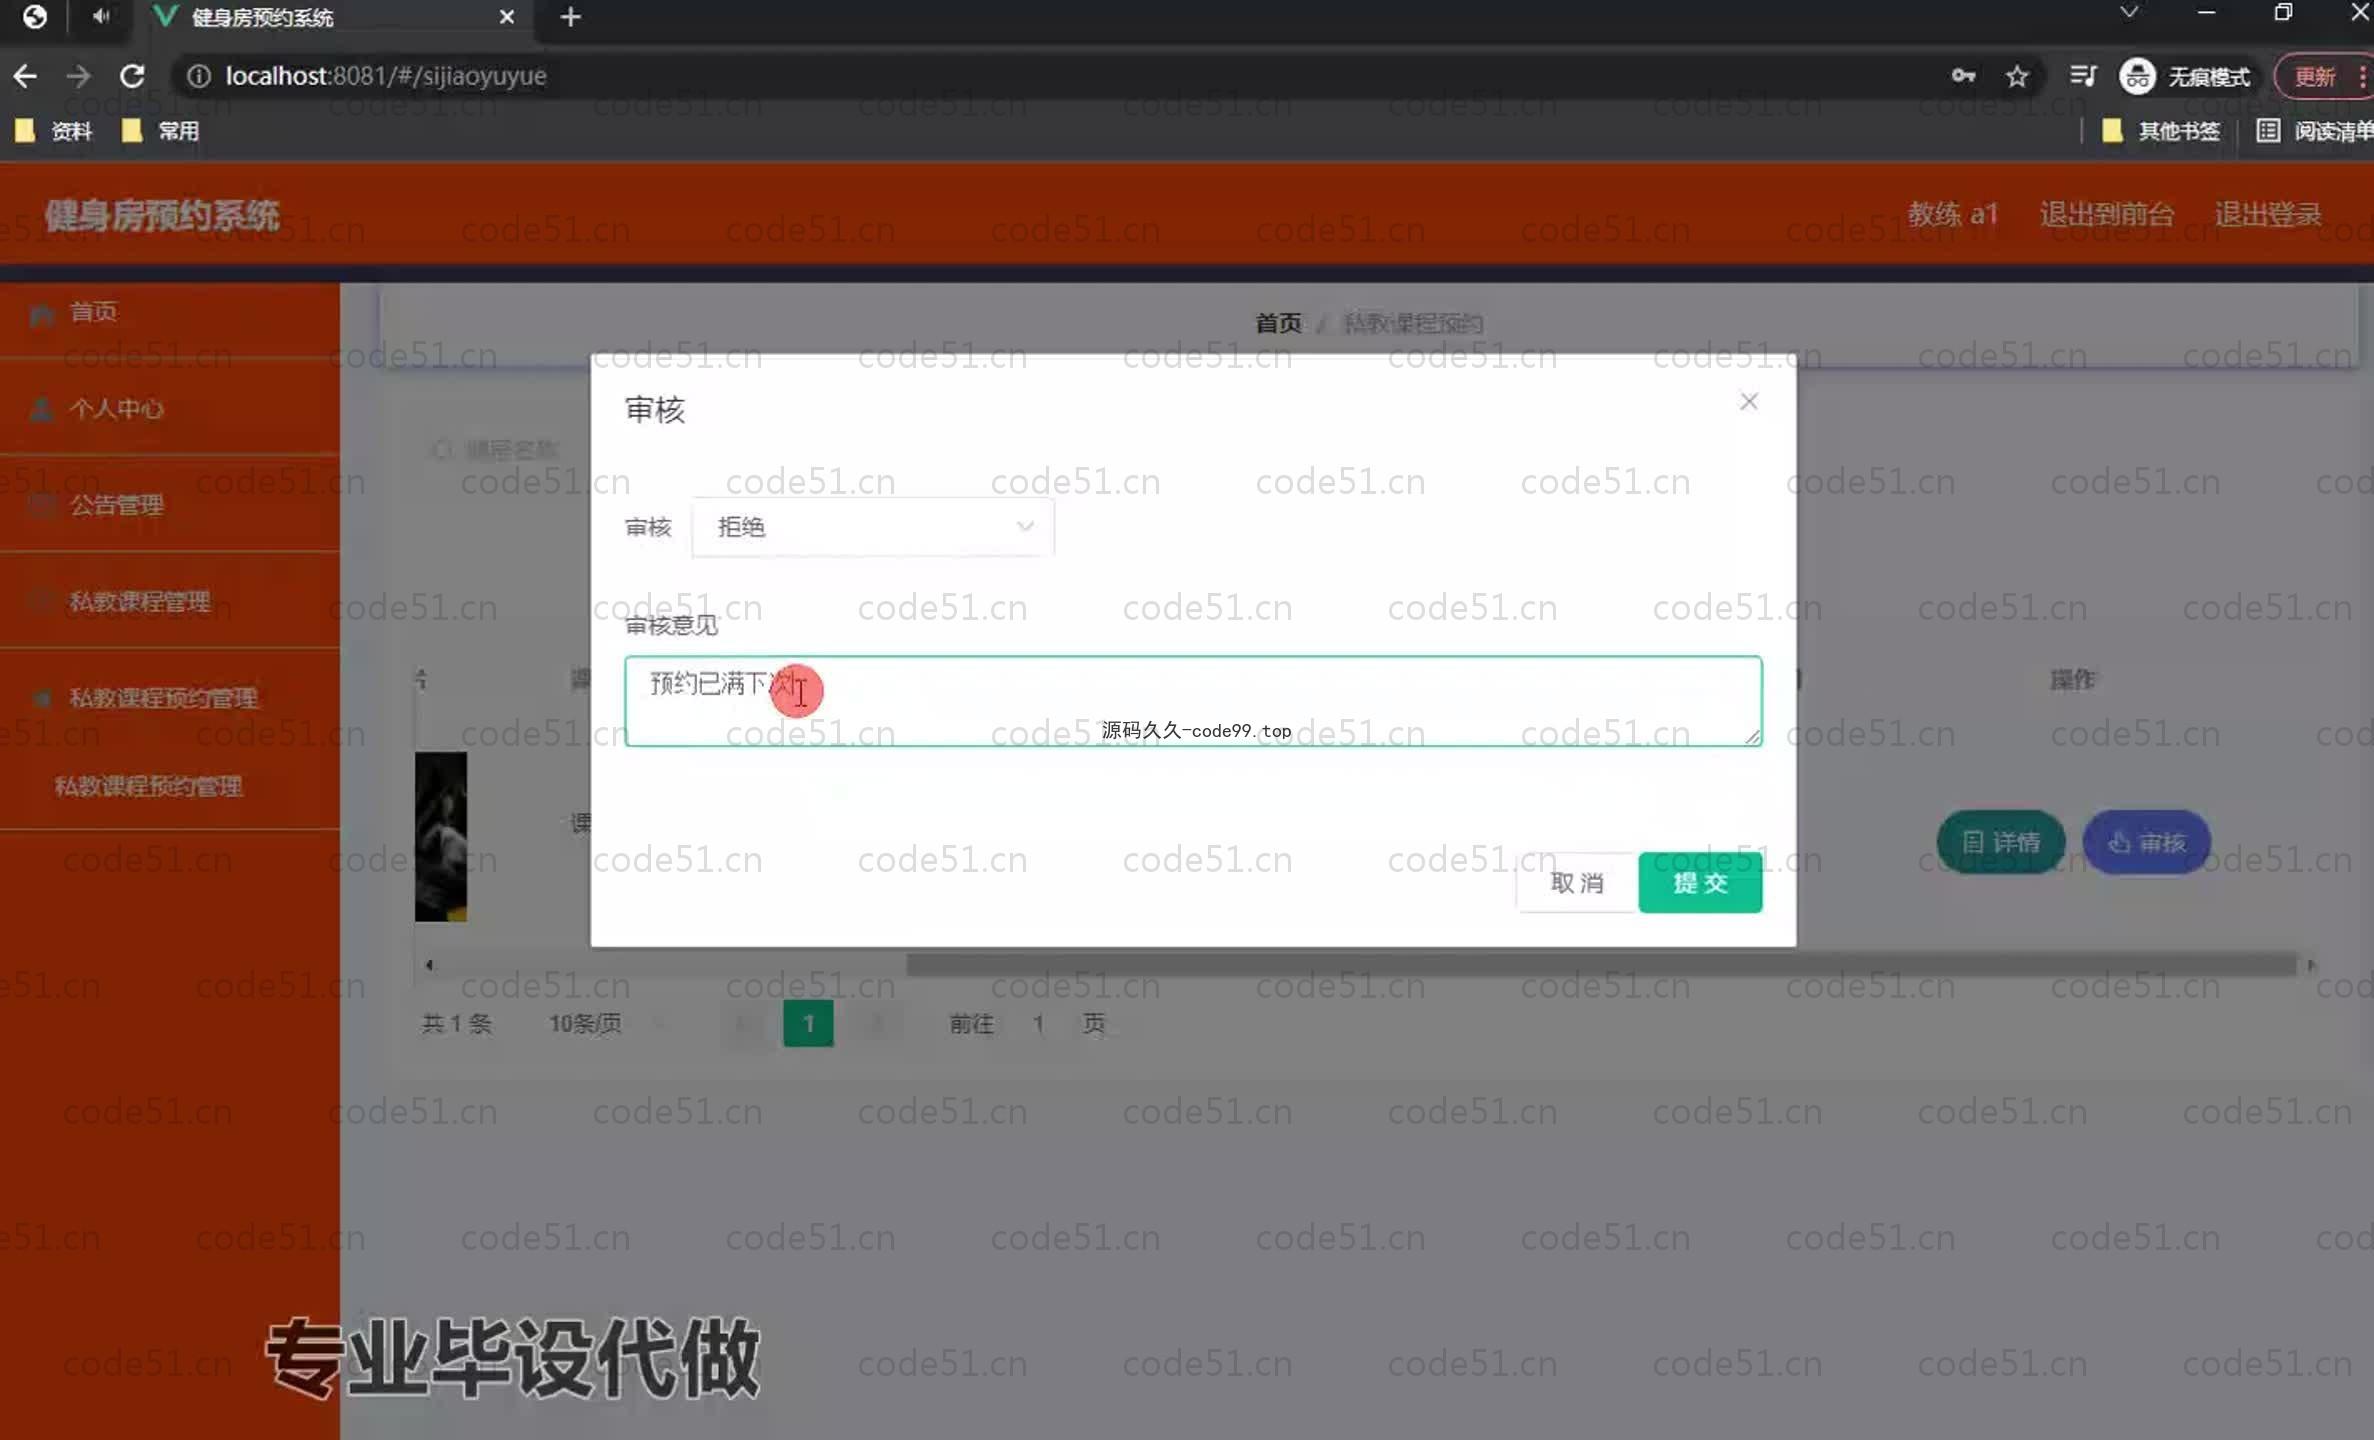Click the site info icon in address bar

(199, 76)
